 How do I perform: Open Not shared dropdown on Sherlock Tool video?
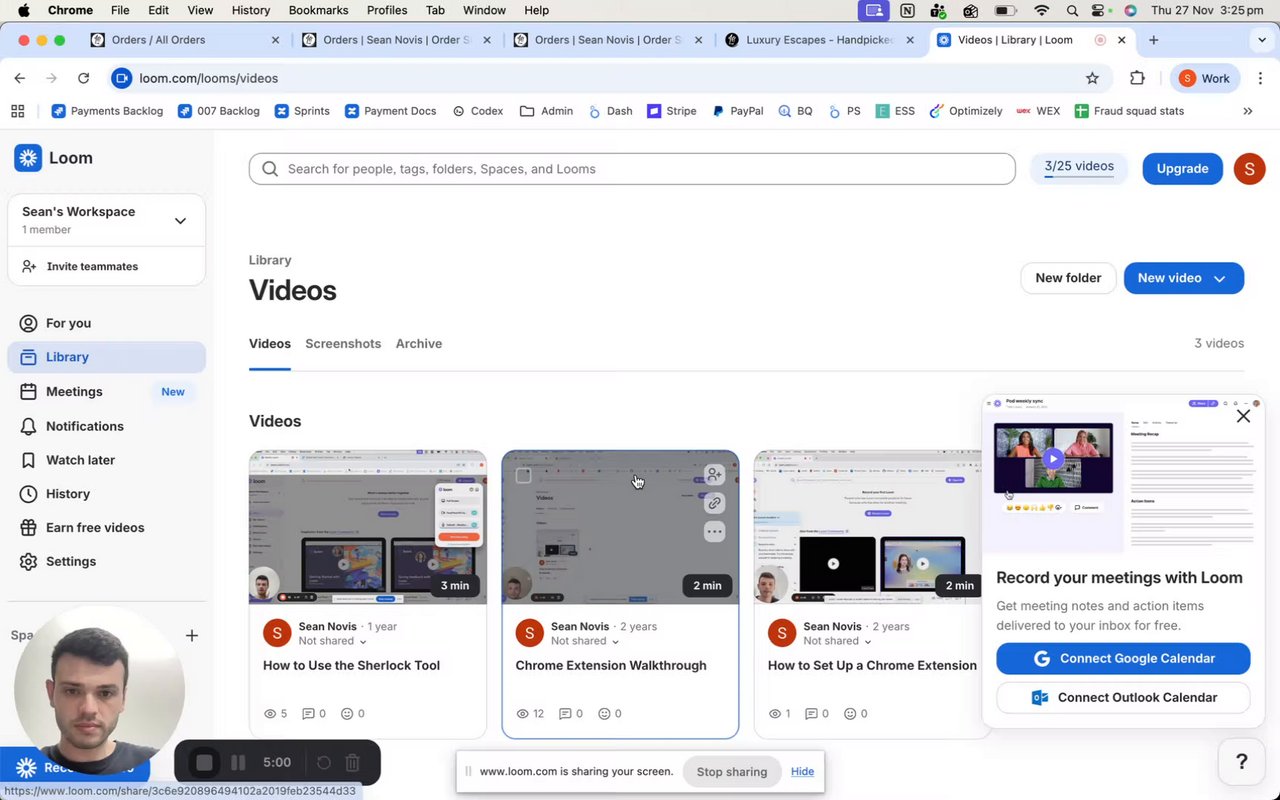tap(332, 641)
